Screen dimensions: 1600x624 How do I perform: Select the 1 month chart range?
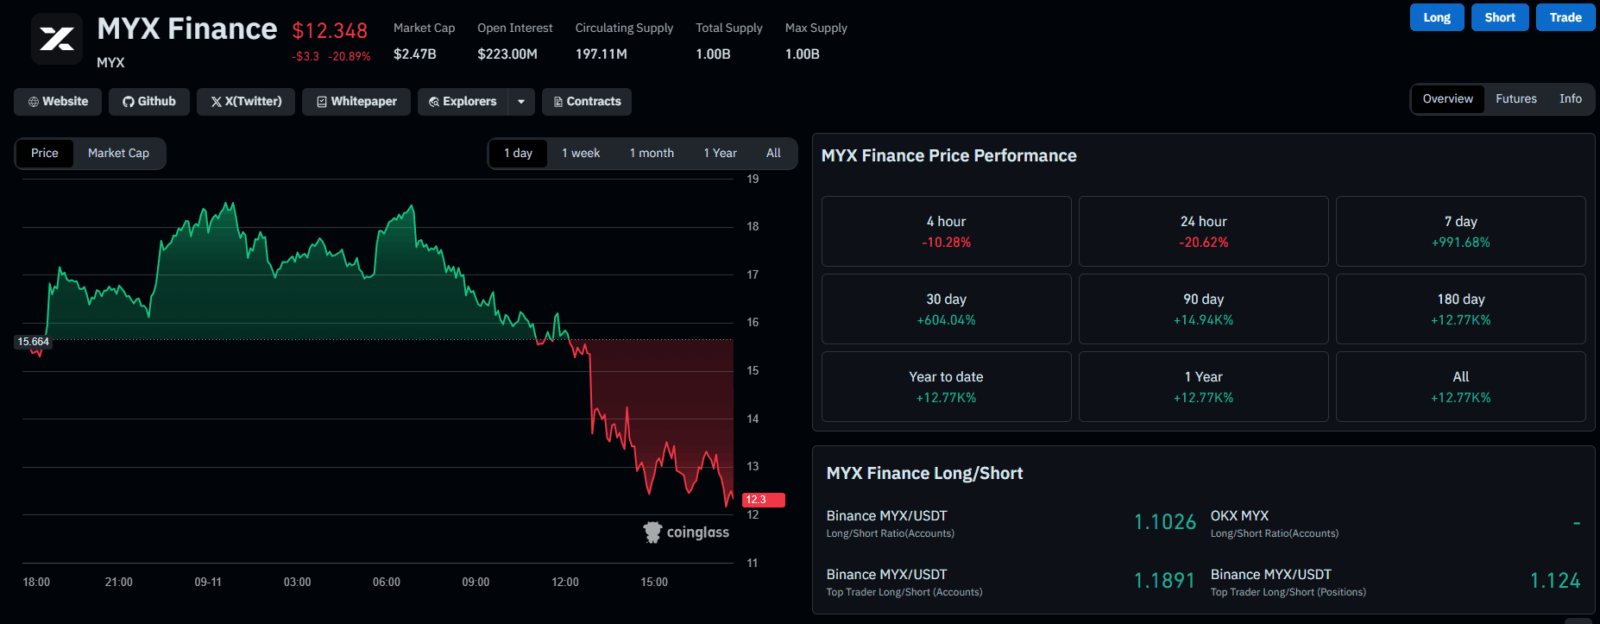652,153
